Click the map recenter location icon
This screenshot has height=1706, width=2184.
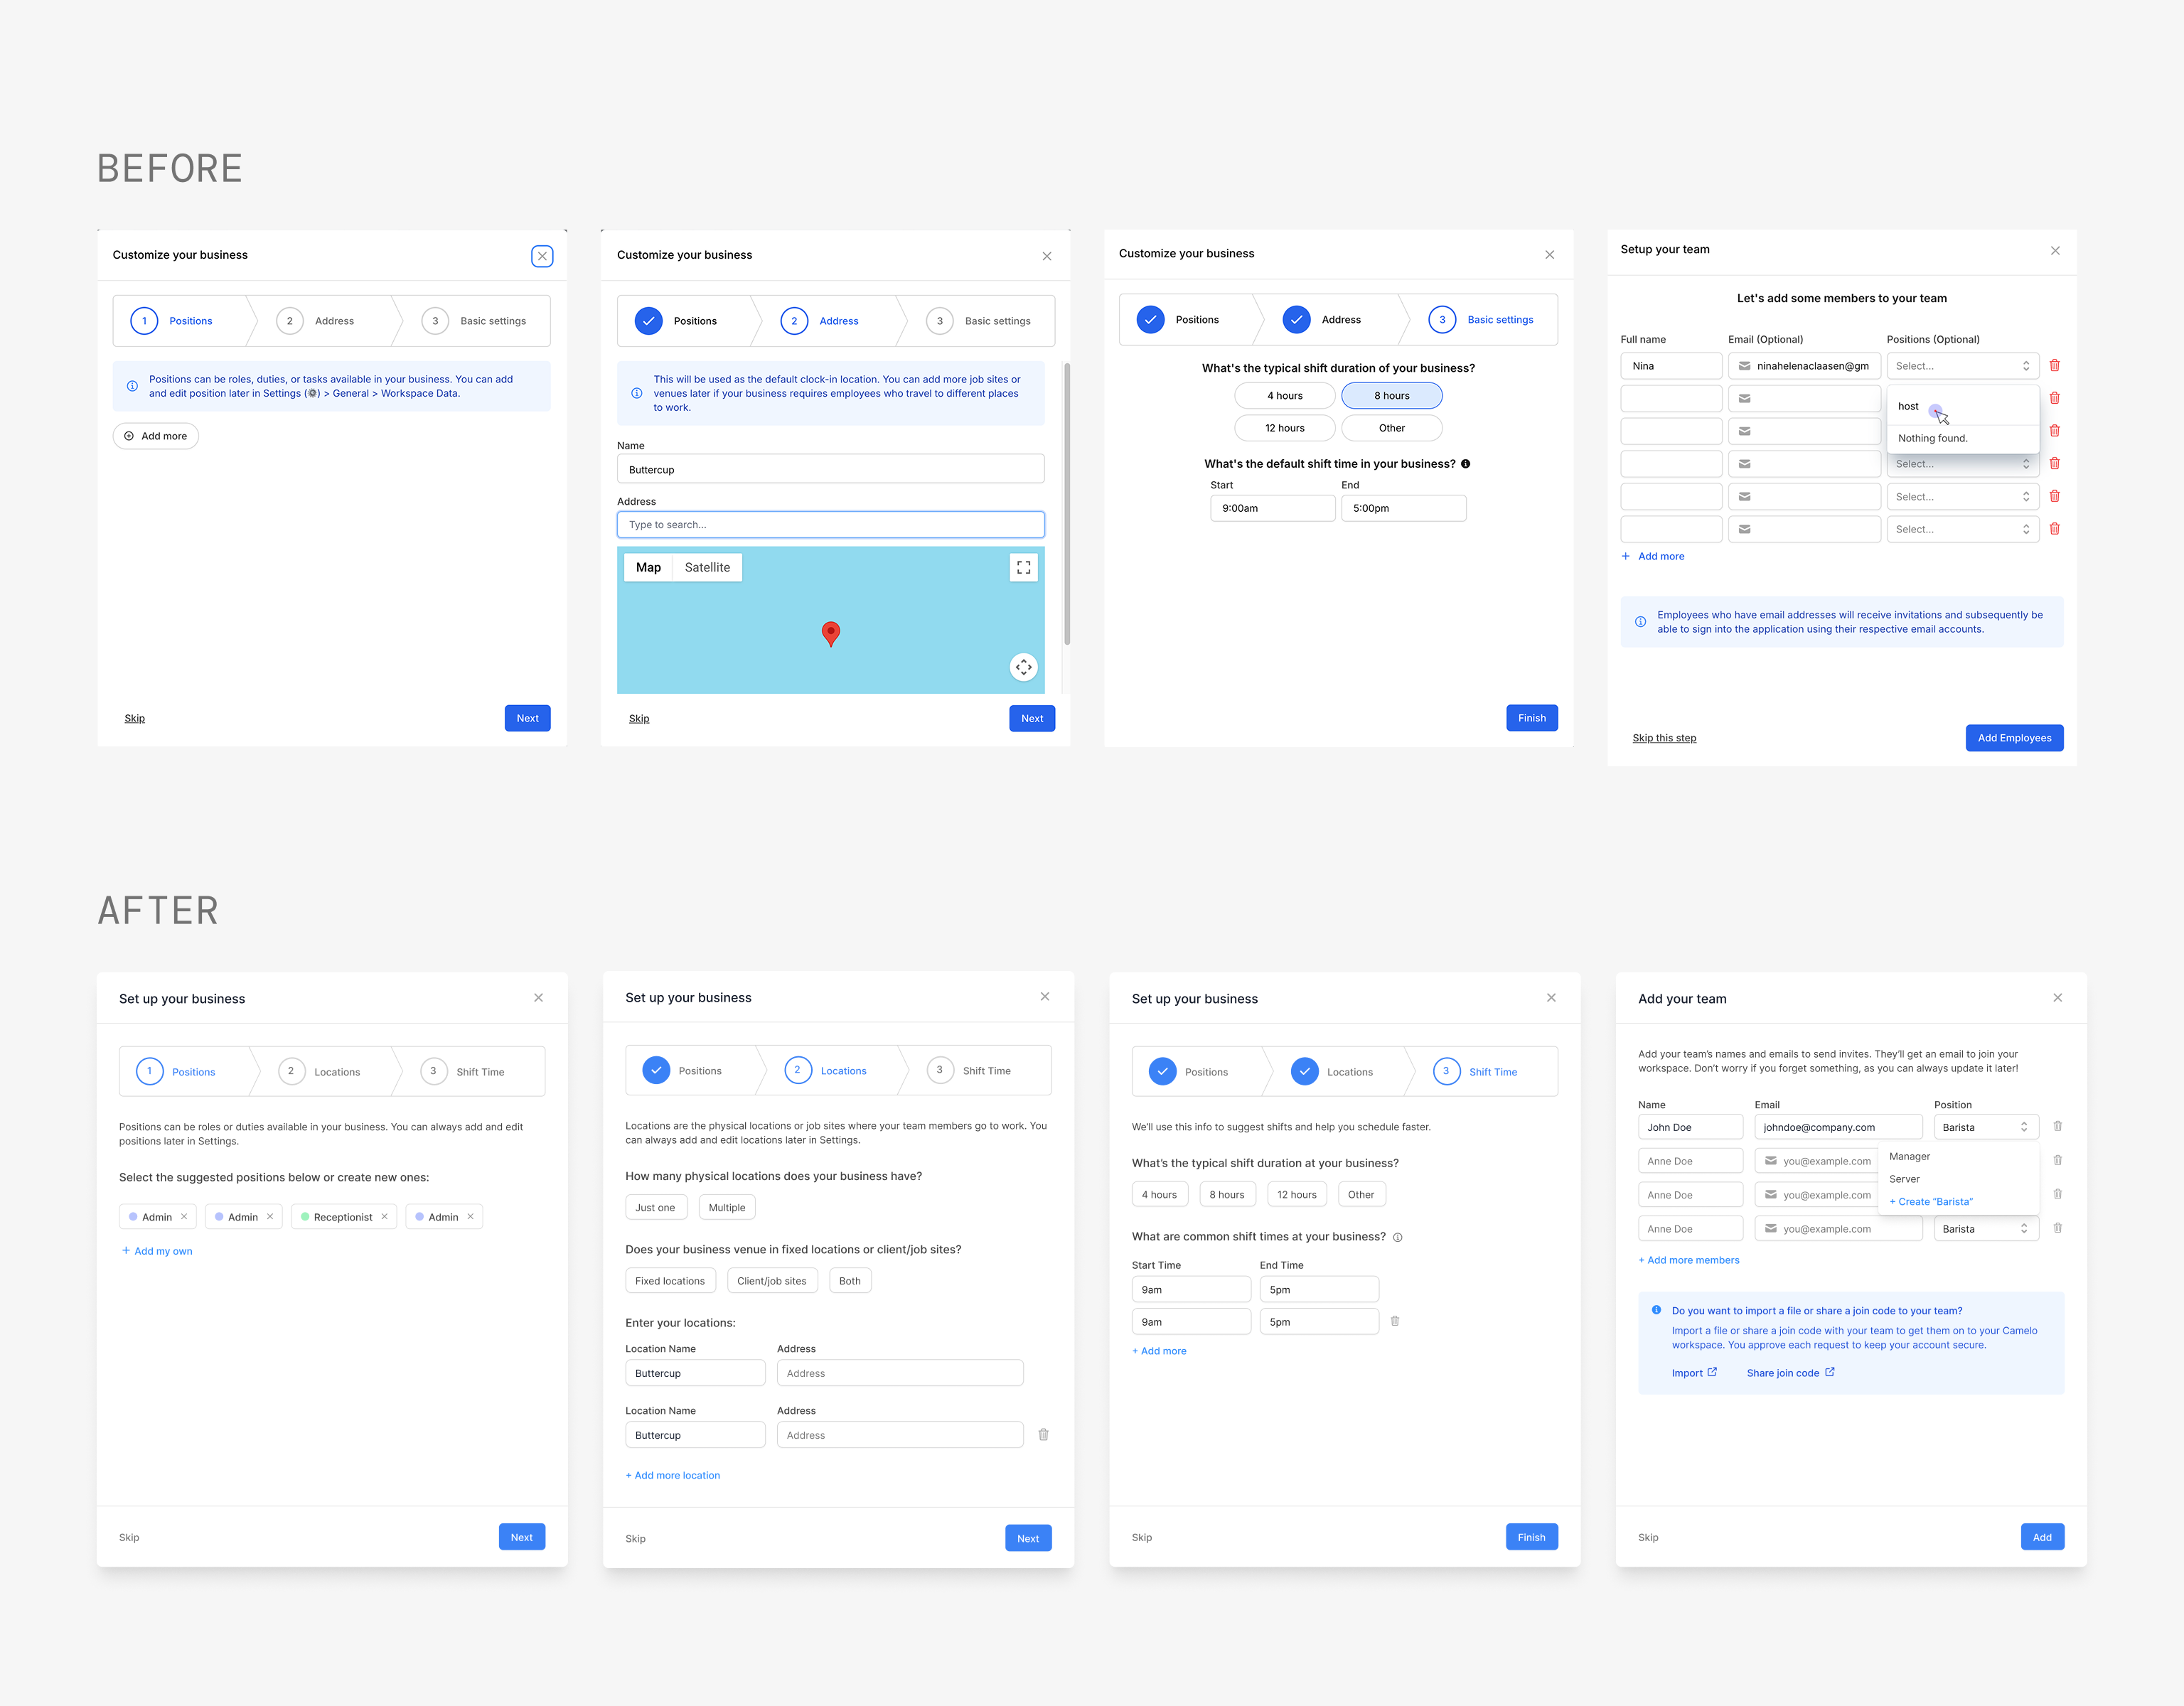click(1023, 667)
